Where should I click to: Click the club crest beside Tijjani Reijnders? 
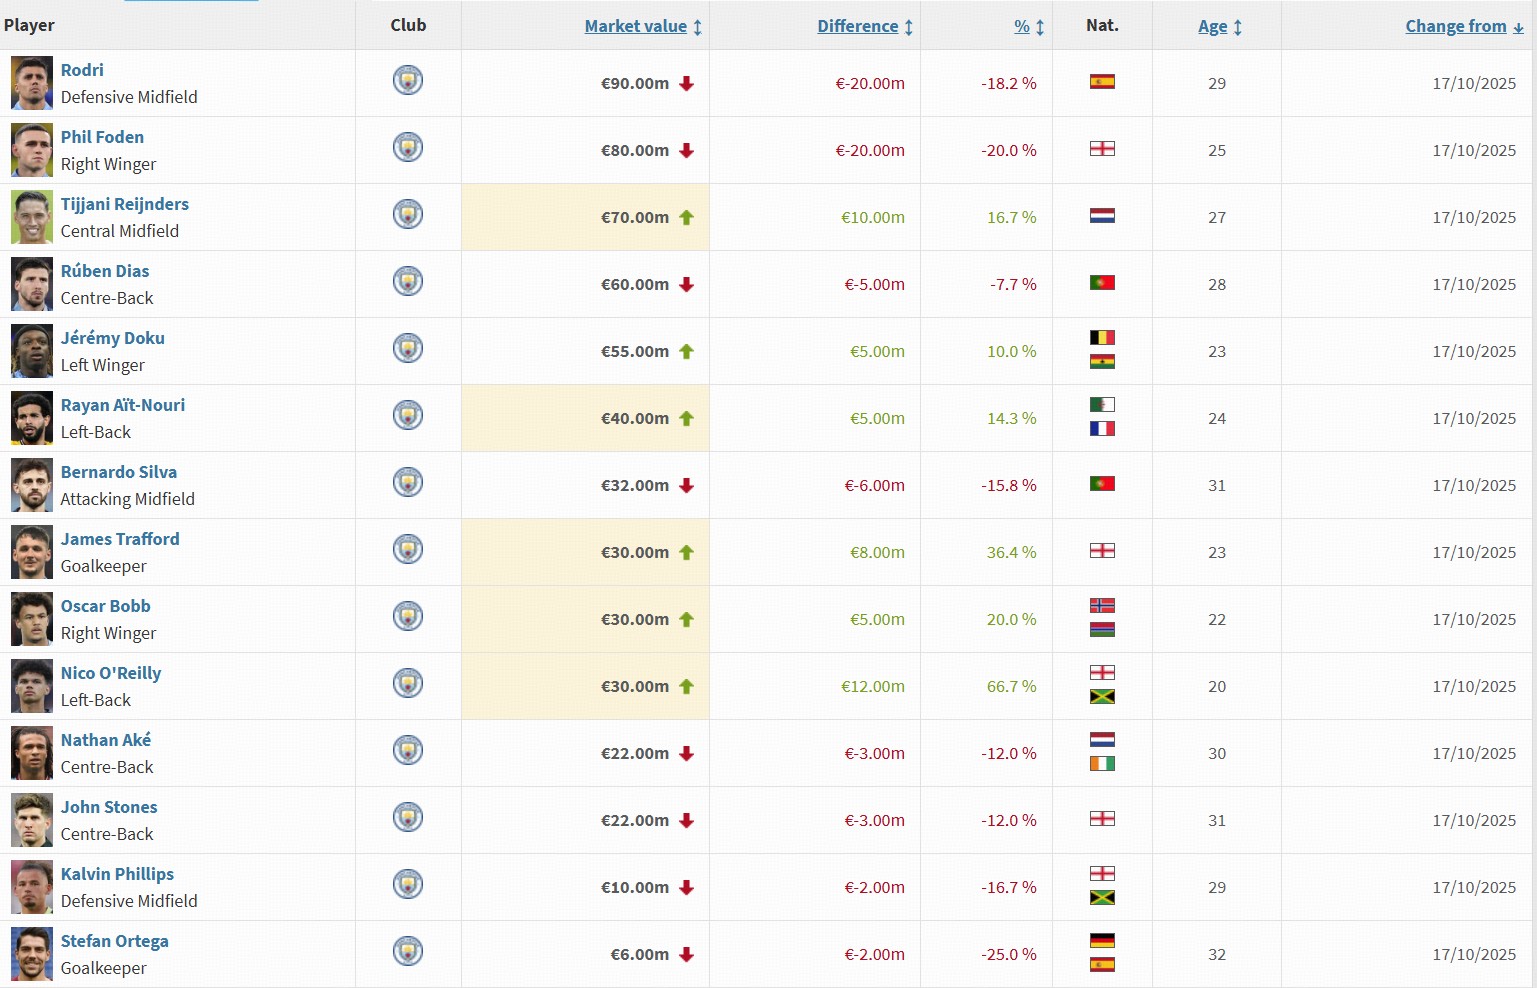[408, 214]
